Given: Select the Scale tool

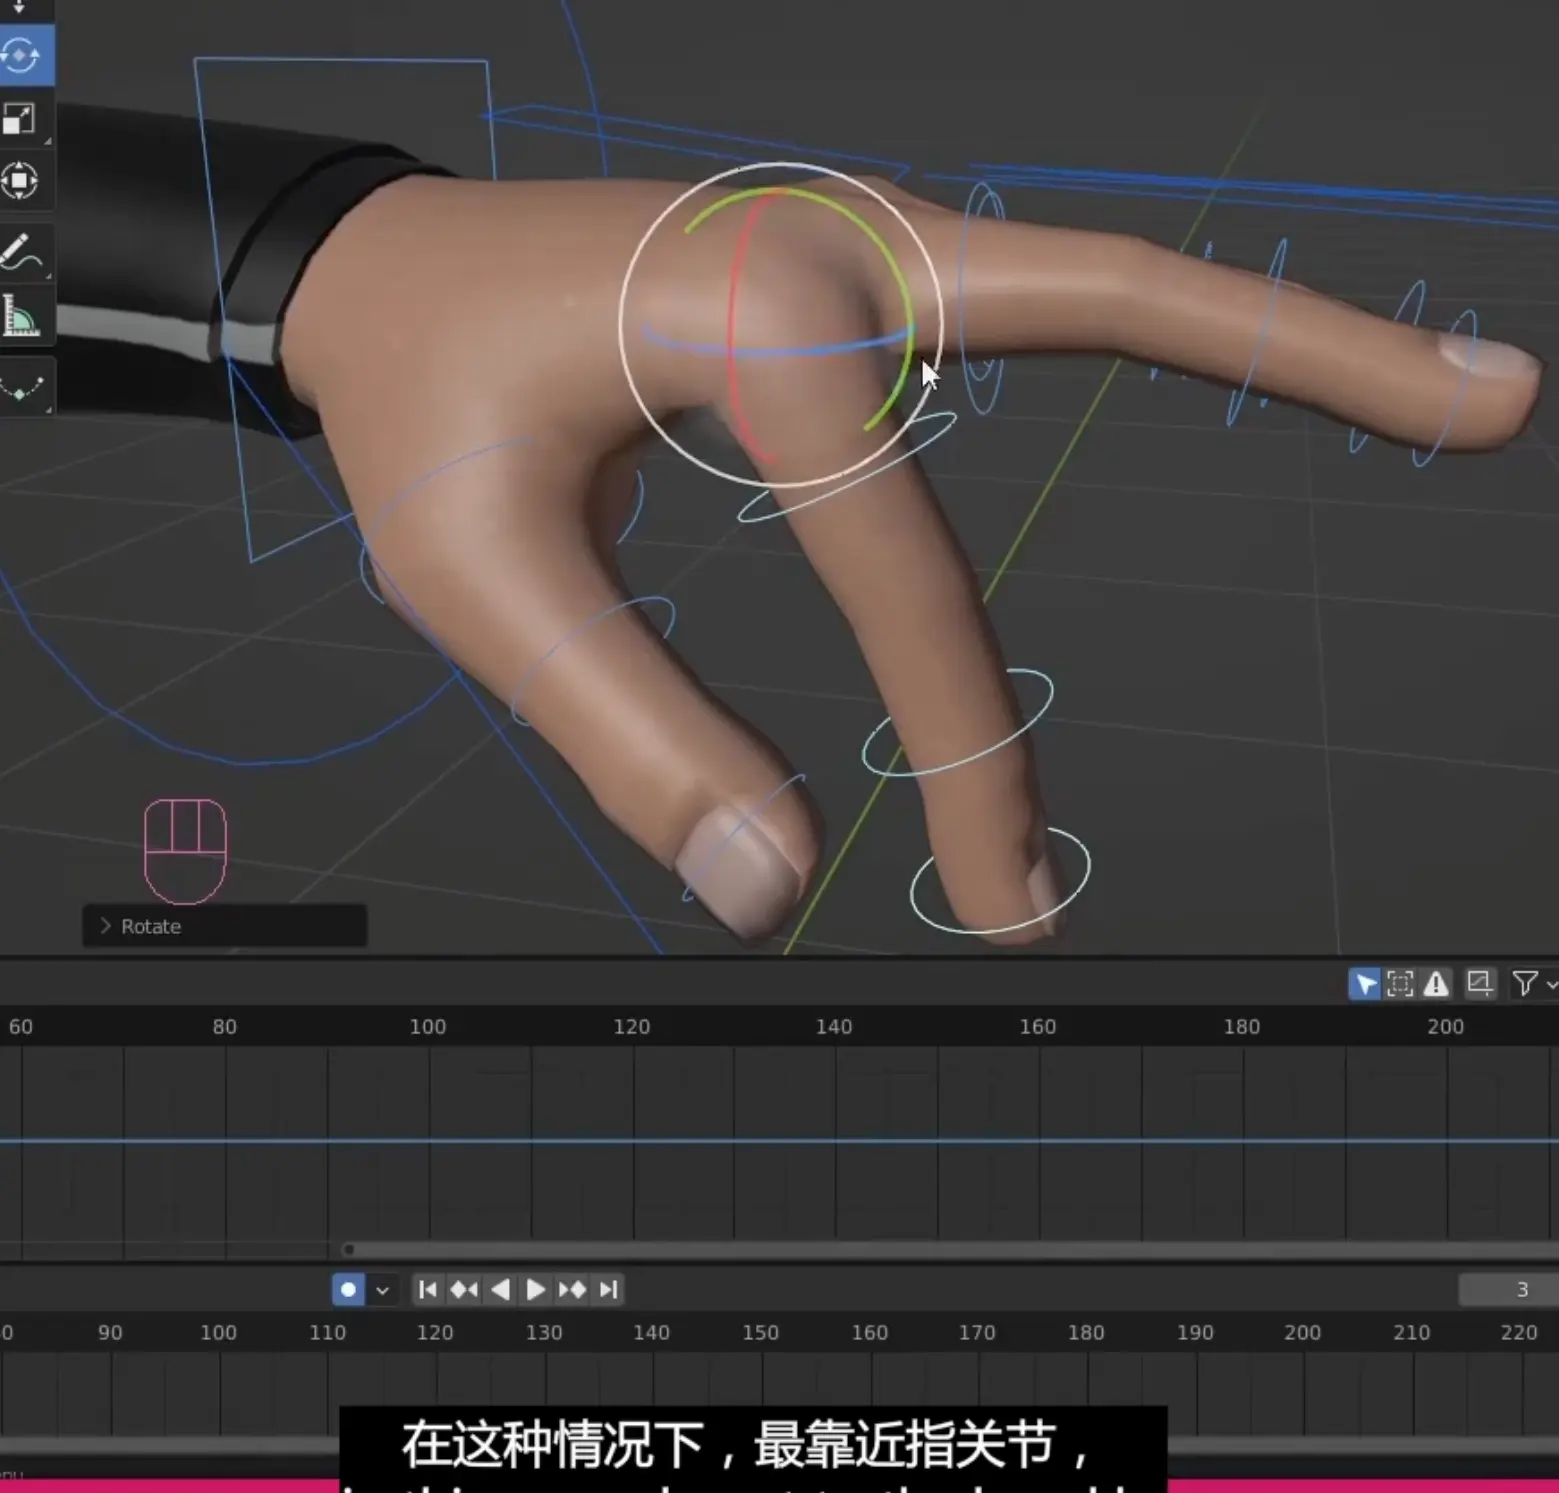Looking at the screenshot, I should pyautogui.click(x=20, y=119).
